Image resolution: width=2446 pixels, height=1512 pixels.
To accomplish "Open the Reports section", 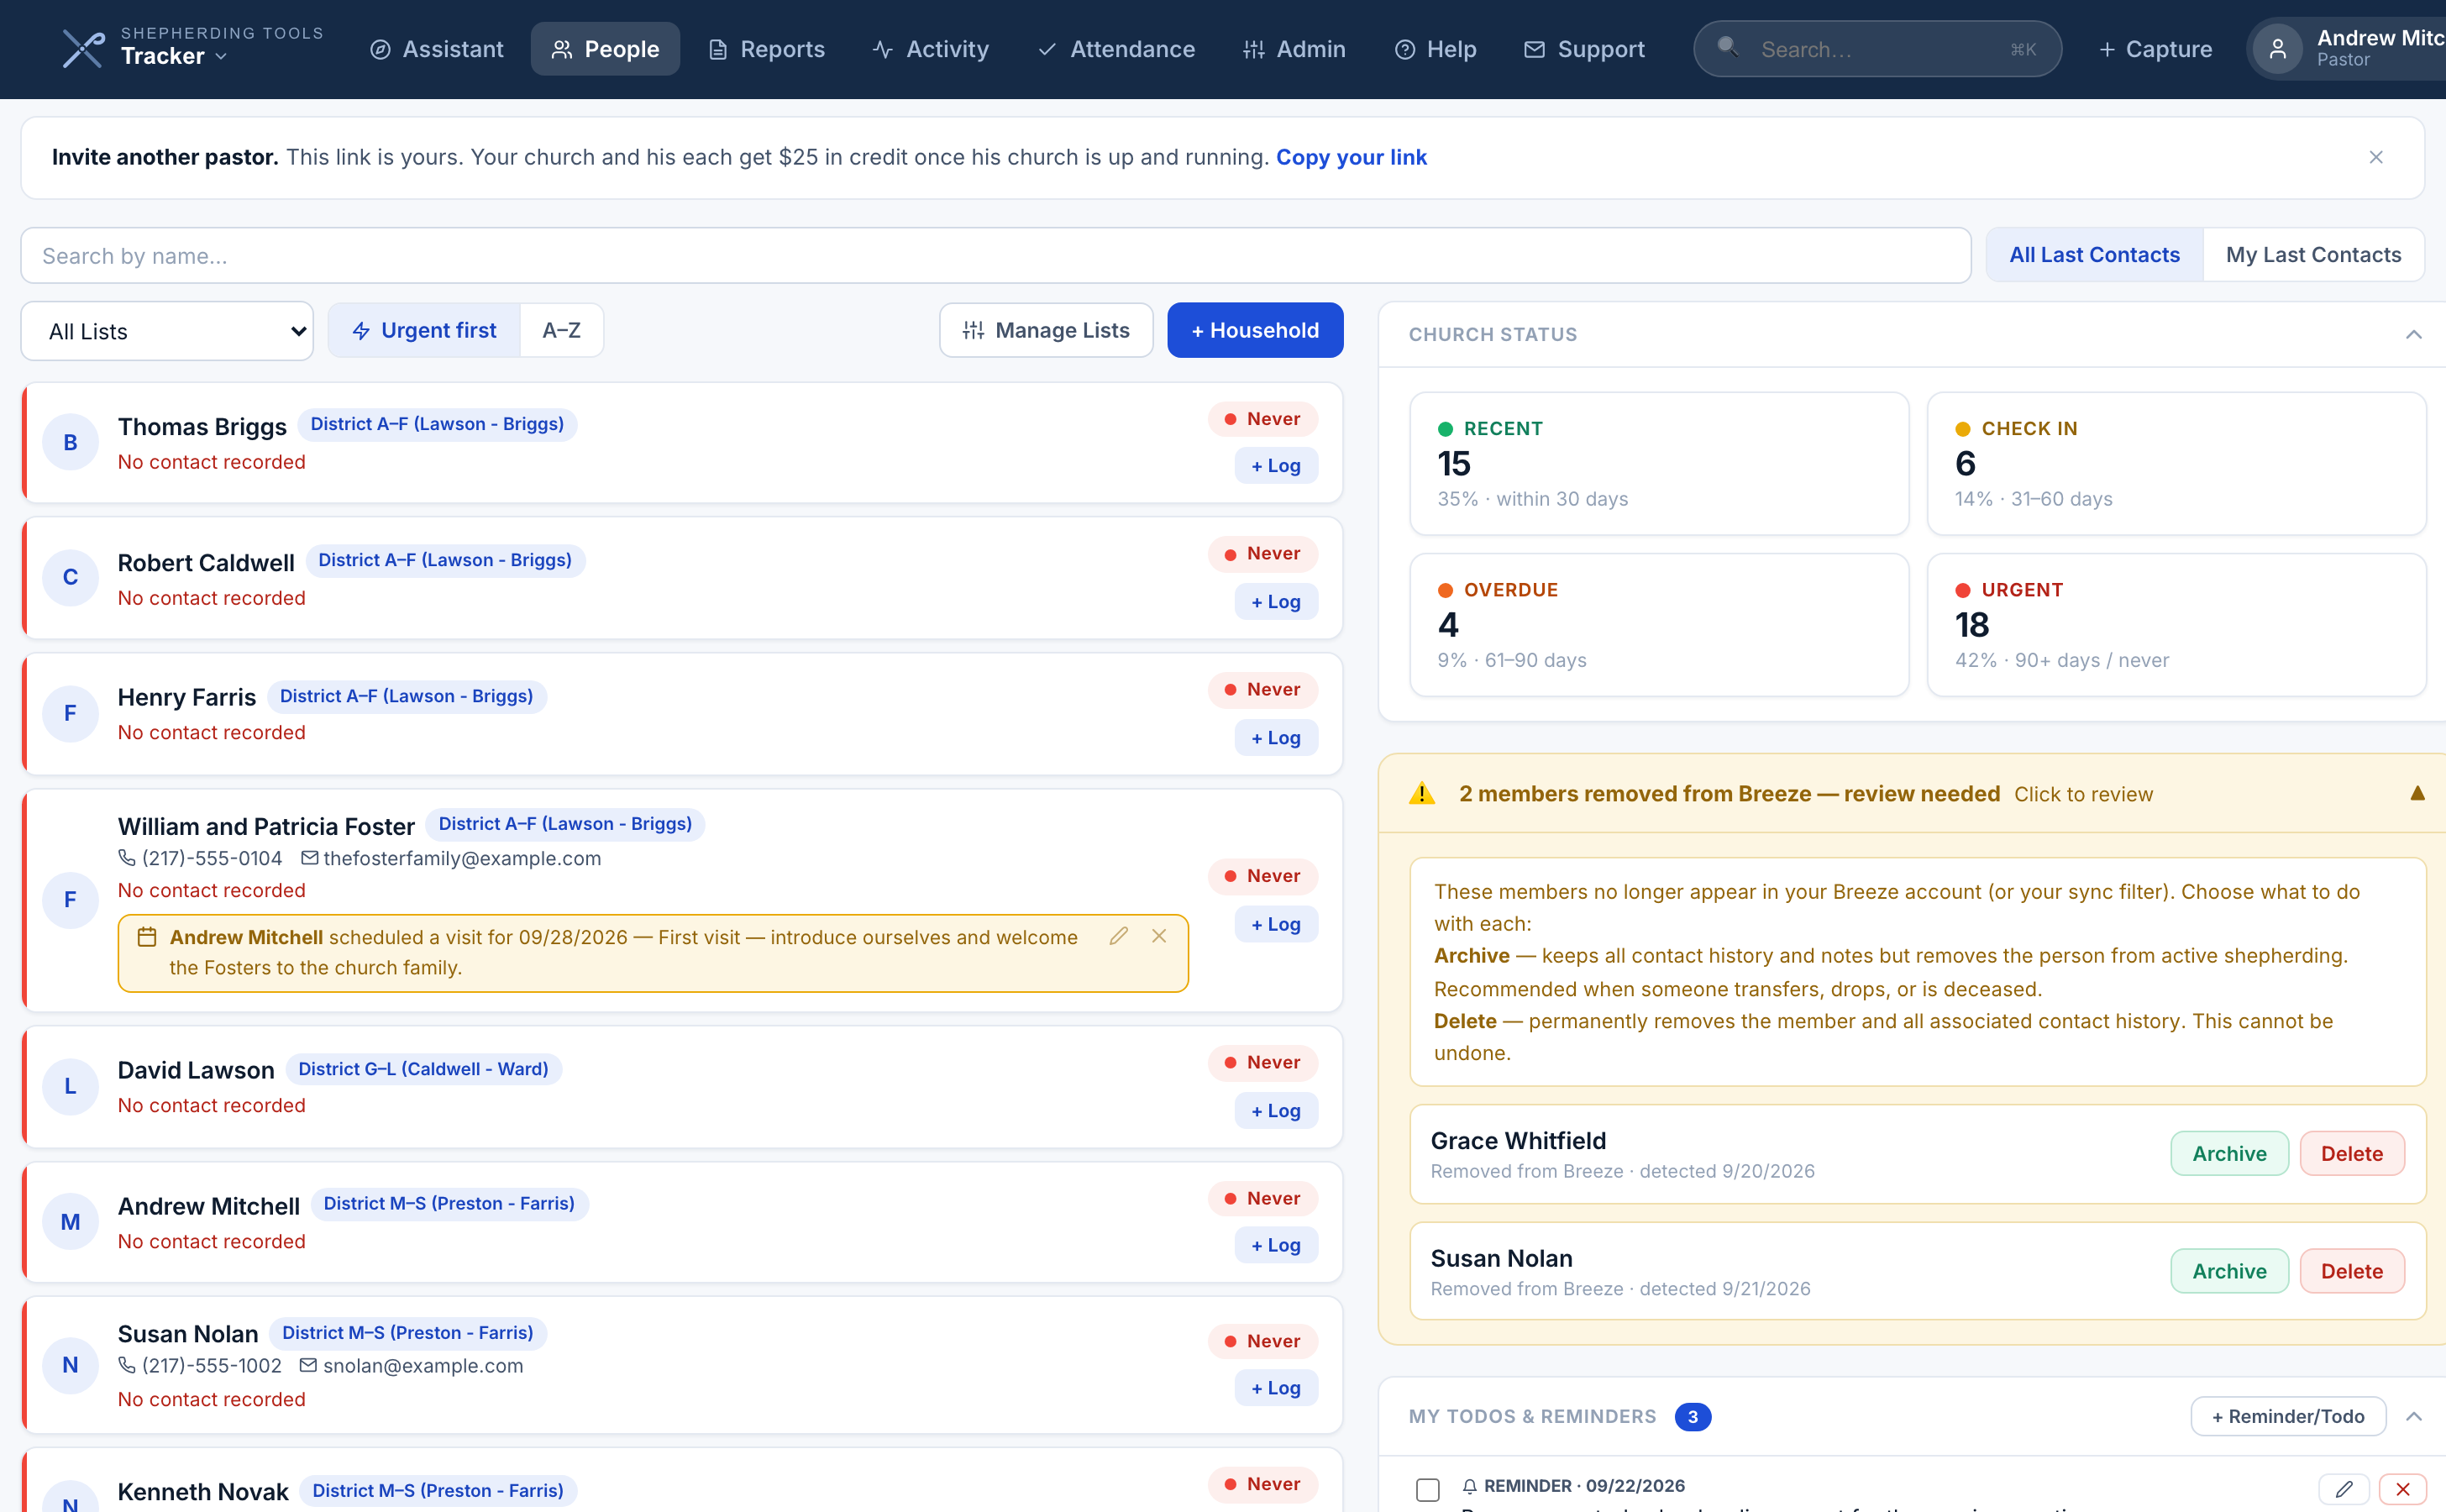I will click(767, 49).
